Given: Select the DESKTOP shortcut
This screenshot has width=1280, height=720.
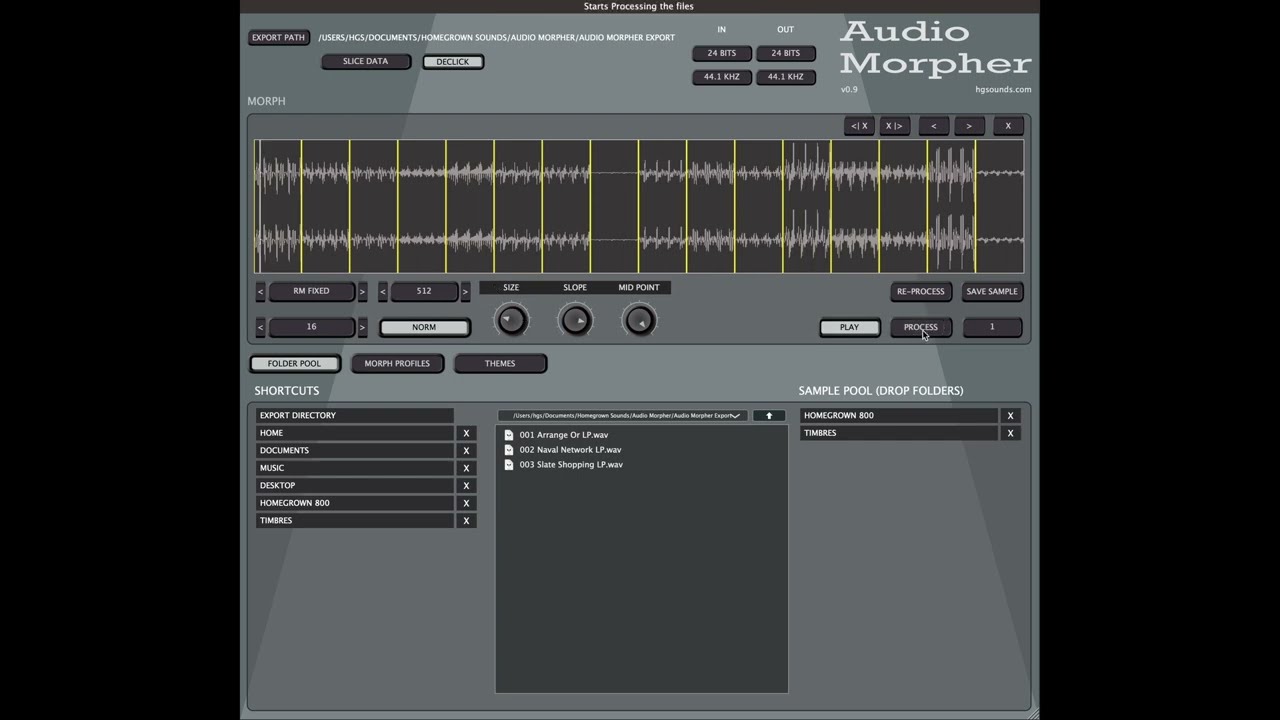Looking at the screenshot, I should [x=355, y=486].
